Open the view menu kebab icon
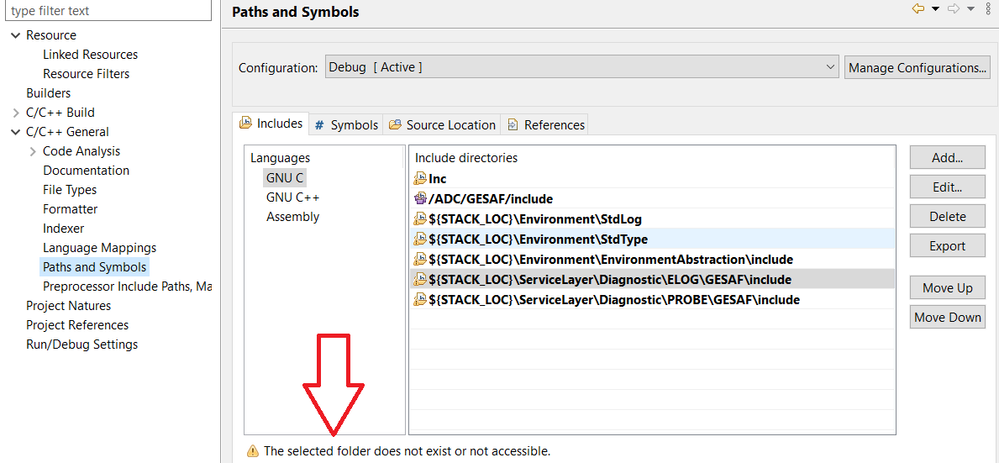This screenshot has width=999, height=463. [x=989, y=9]
